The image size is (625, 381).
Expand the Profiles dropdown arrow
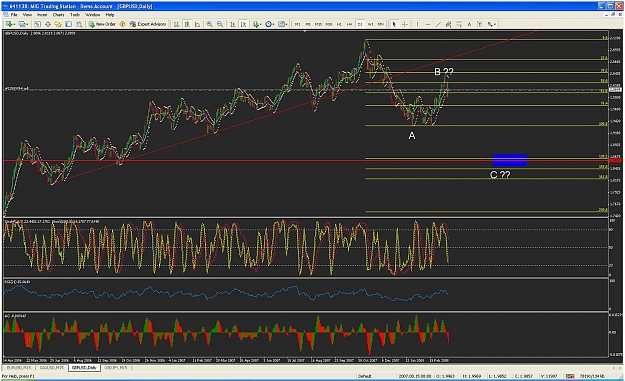point(27,25)
